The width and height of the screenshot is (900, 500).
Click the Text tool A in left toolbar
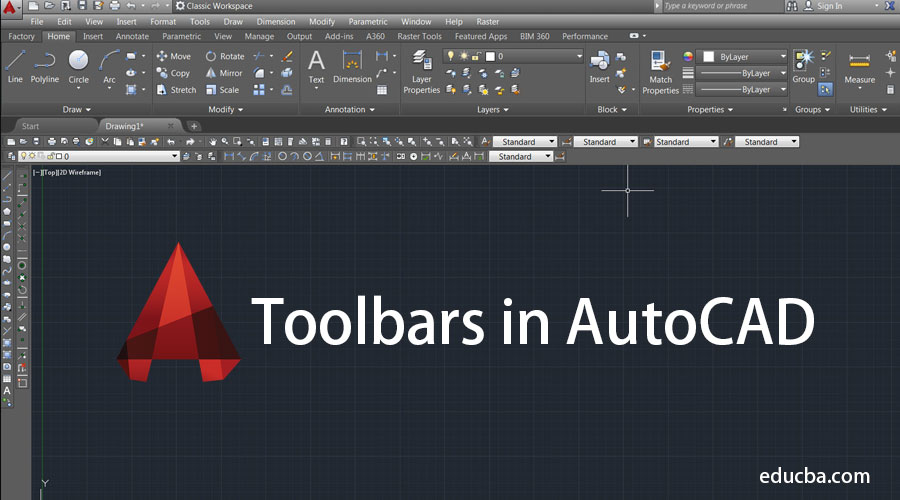pos(7,391)
